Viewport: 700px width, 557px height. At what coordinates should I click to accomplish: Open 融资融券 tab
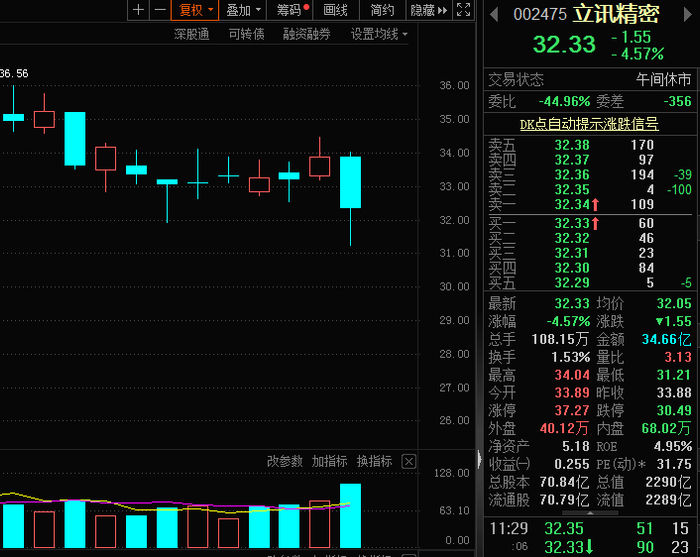pos(307,34)
